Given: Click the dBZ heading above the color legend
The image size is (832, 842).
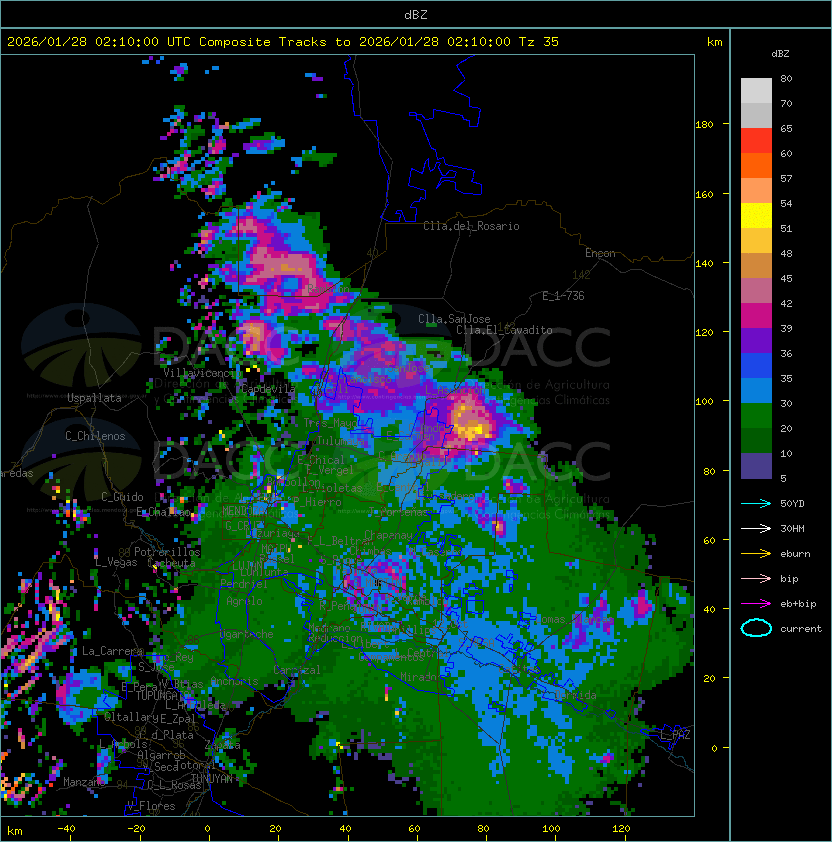Looking at the screenshot, I should (780, 54).
